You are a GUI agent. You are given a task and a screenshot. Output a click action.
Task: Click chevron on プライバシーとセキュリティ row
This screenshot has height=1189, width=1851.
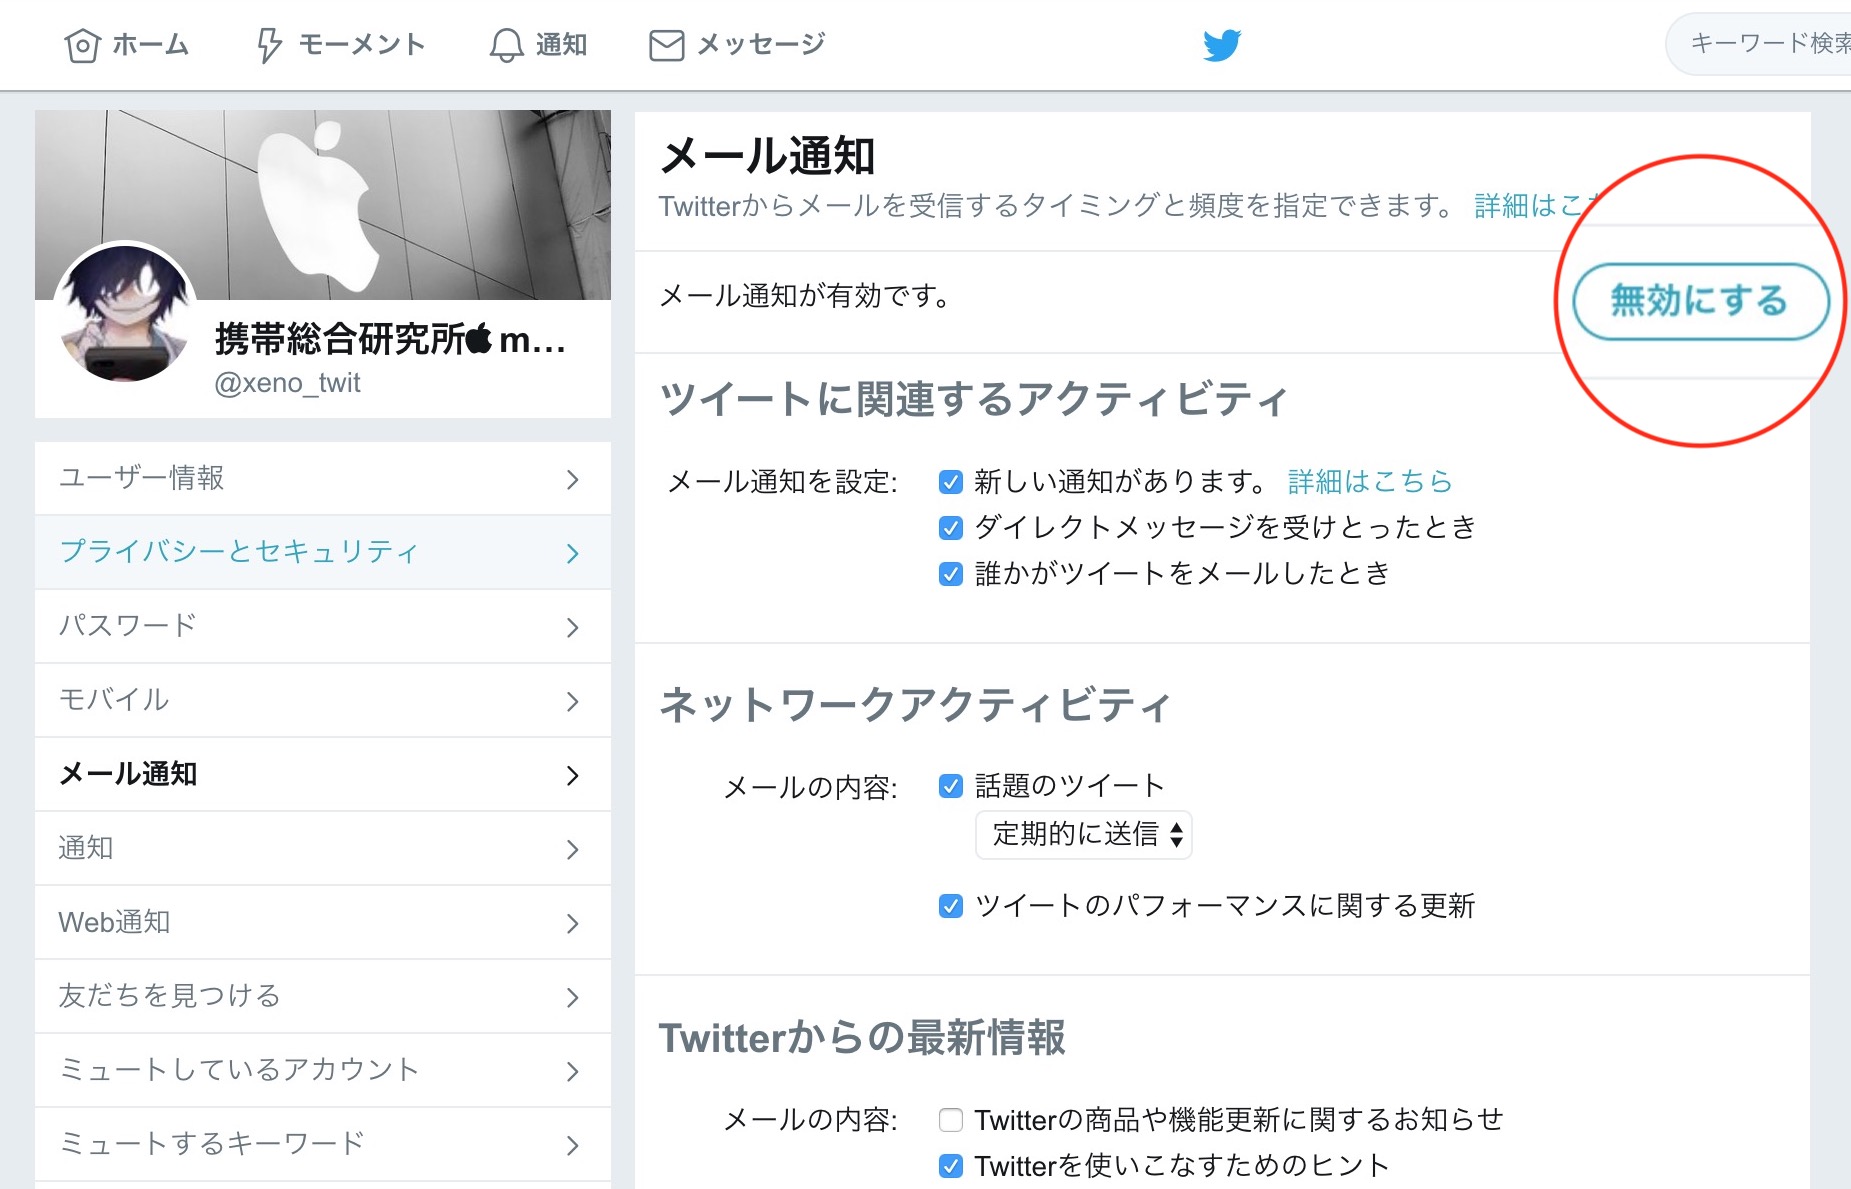(572, 553)
